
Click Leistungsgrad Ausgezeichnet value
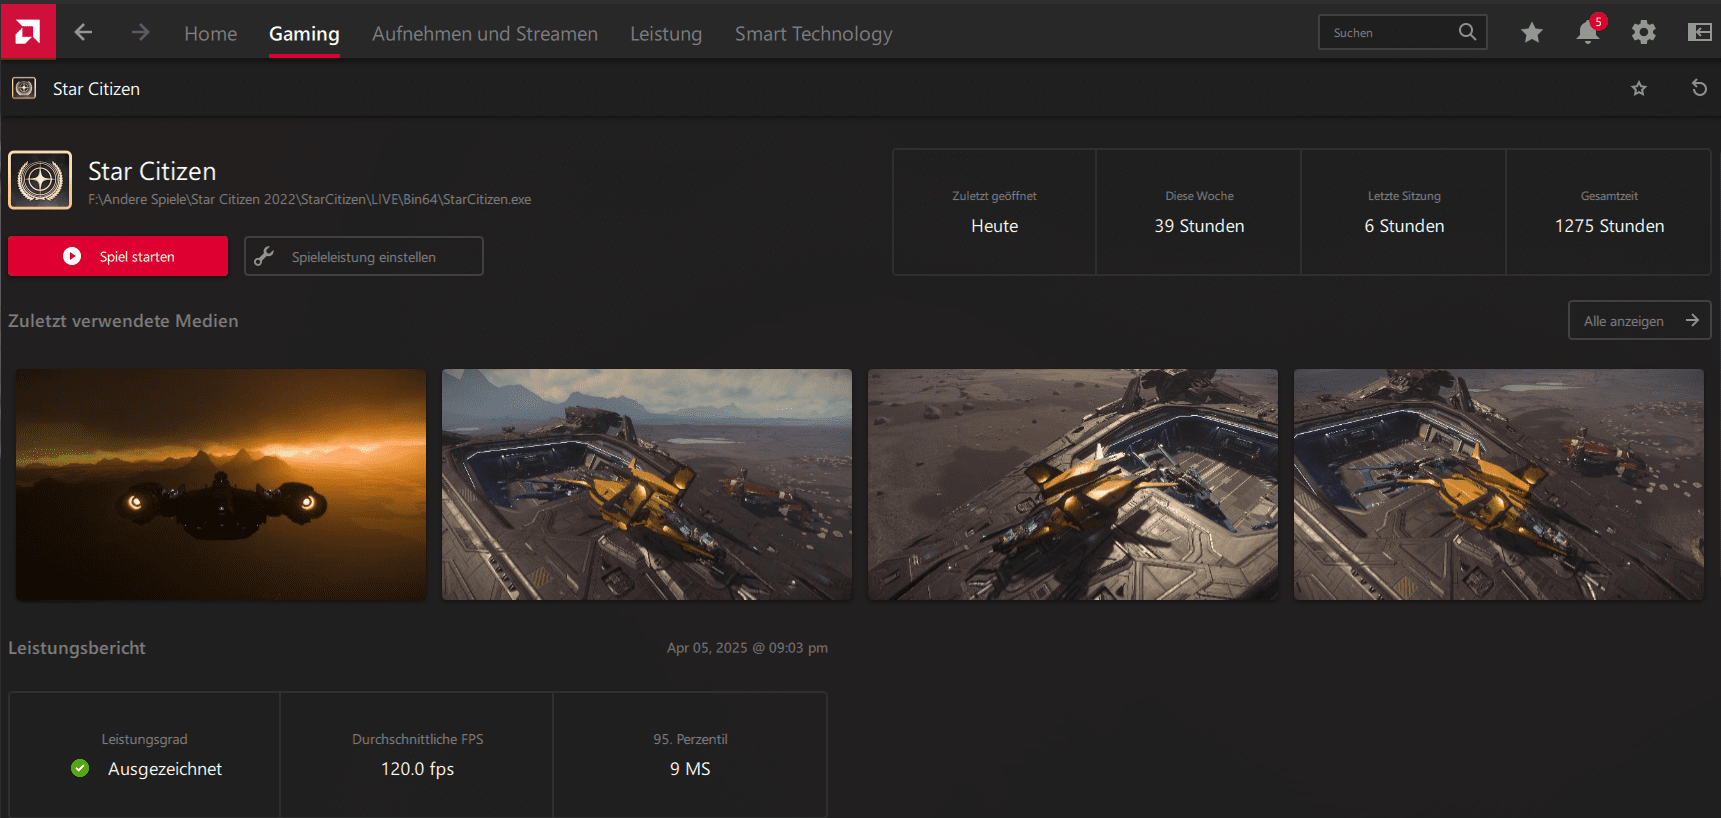(165, 769)
